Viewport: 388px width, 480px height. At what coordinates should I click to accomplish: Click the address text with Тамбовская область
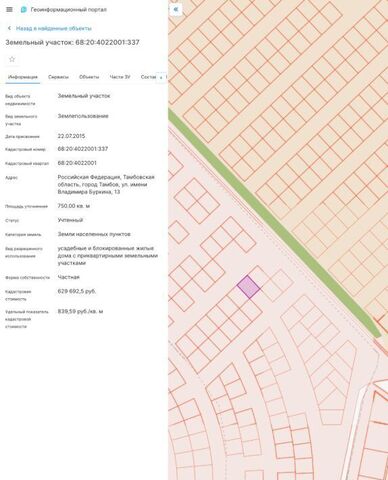click(x=106, y=184)
